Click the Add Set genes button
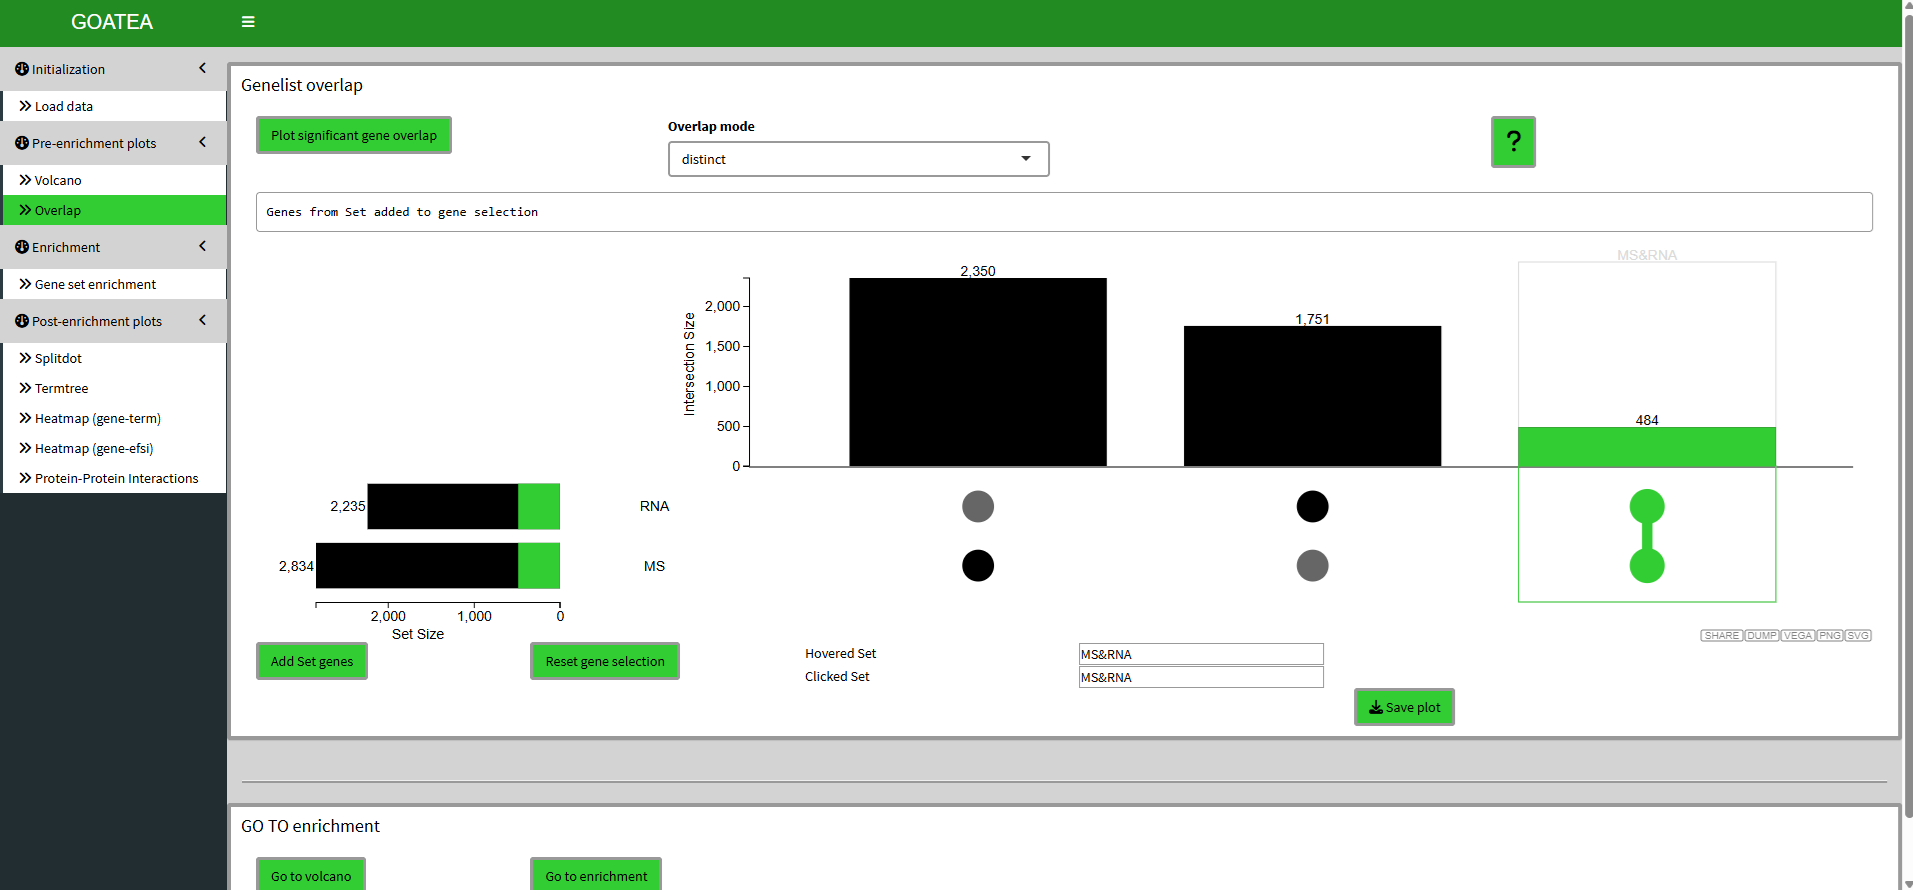 (311, 661)
